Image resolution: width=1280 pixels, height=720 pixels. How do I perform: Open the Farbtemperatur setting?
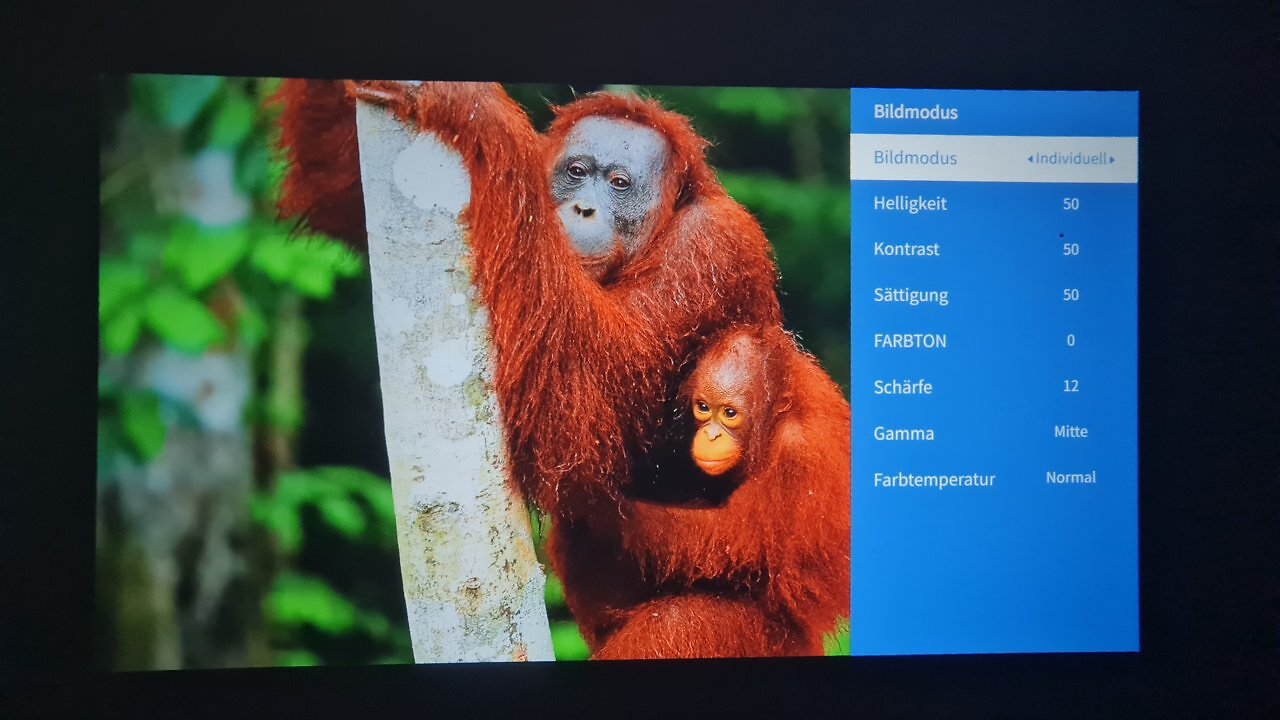(x=994, y=479)
